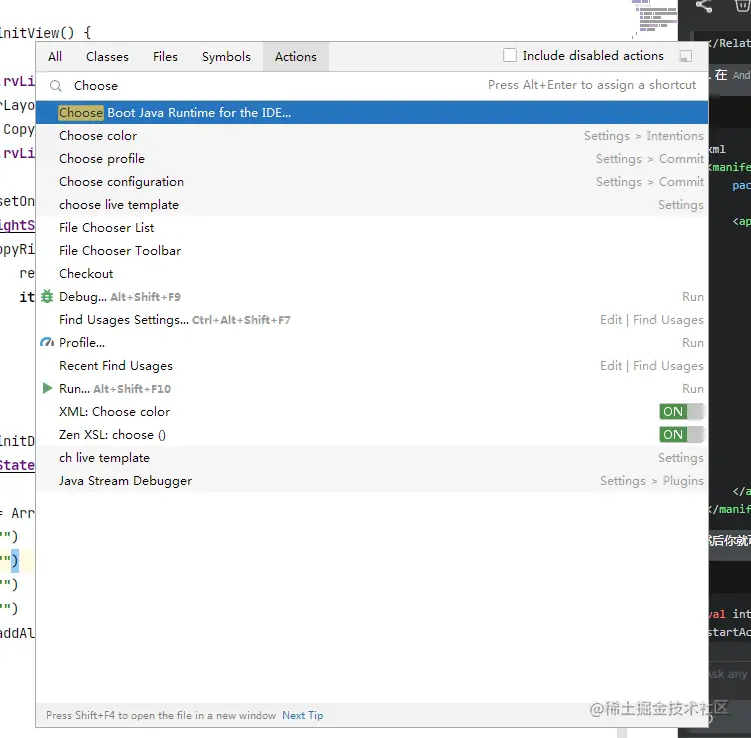The image size is (751, 738).
Task: Select the Java Stream Debugger result
Action: [x=372, y=480]
